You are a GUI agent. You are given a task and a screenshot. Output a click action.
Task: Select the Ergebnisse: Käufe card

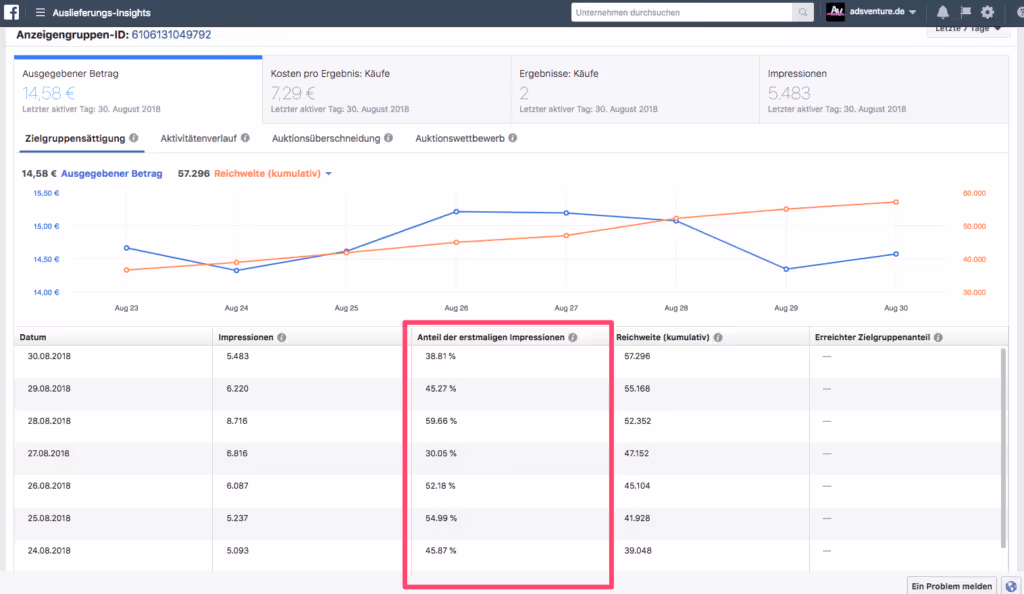pyautogui.click(x=635, y=91)
